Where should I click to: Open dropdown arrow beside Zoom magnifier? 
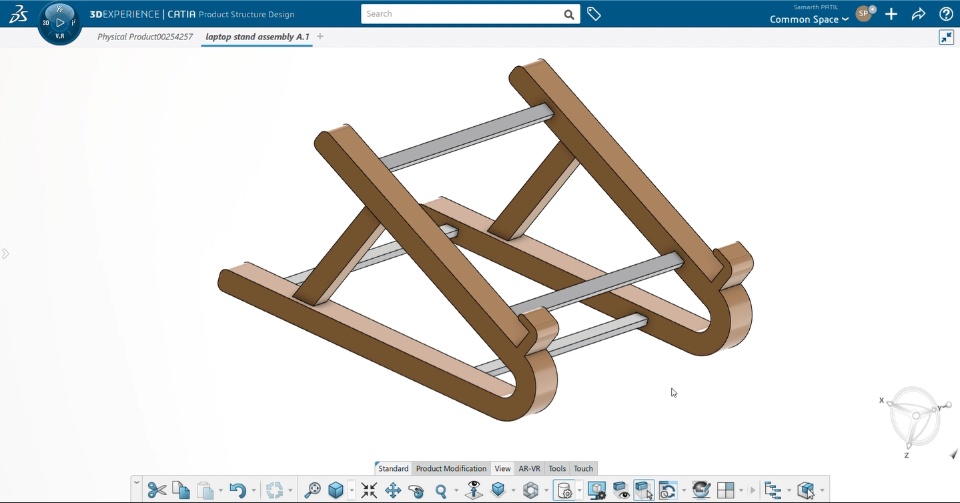click(456, 490)
